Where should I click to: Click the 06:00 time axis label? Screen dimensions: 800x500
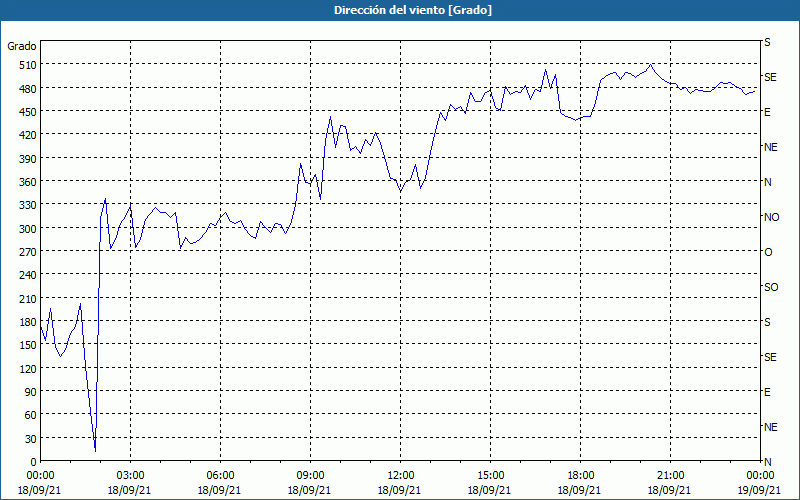[220, 476]
